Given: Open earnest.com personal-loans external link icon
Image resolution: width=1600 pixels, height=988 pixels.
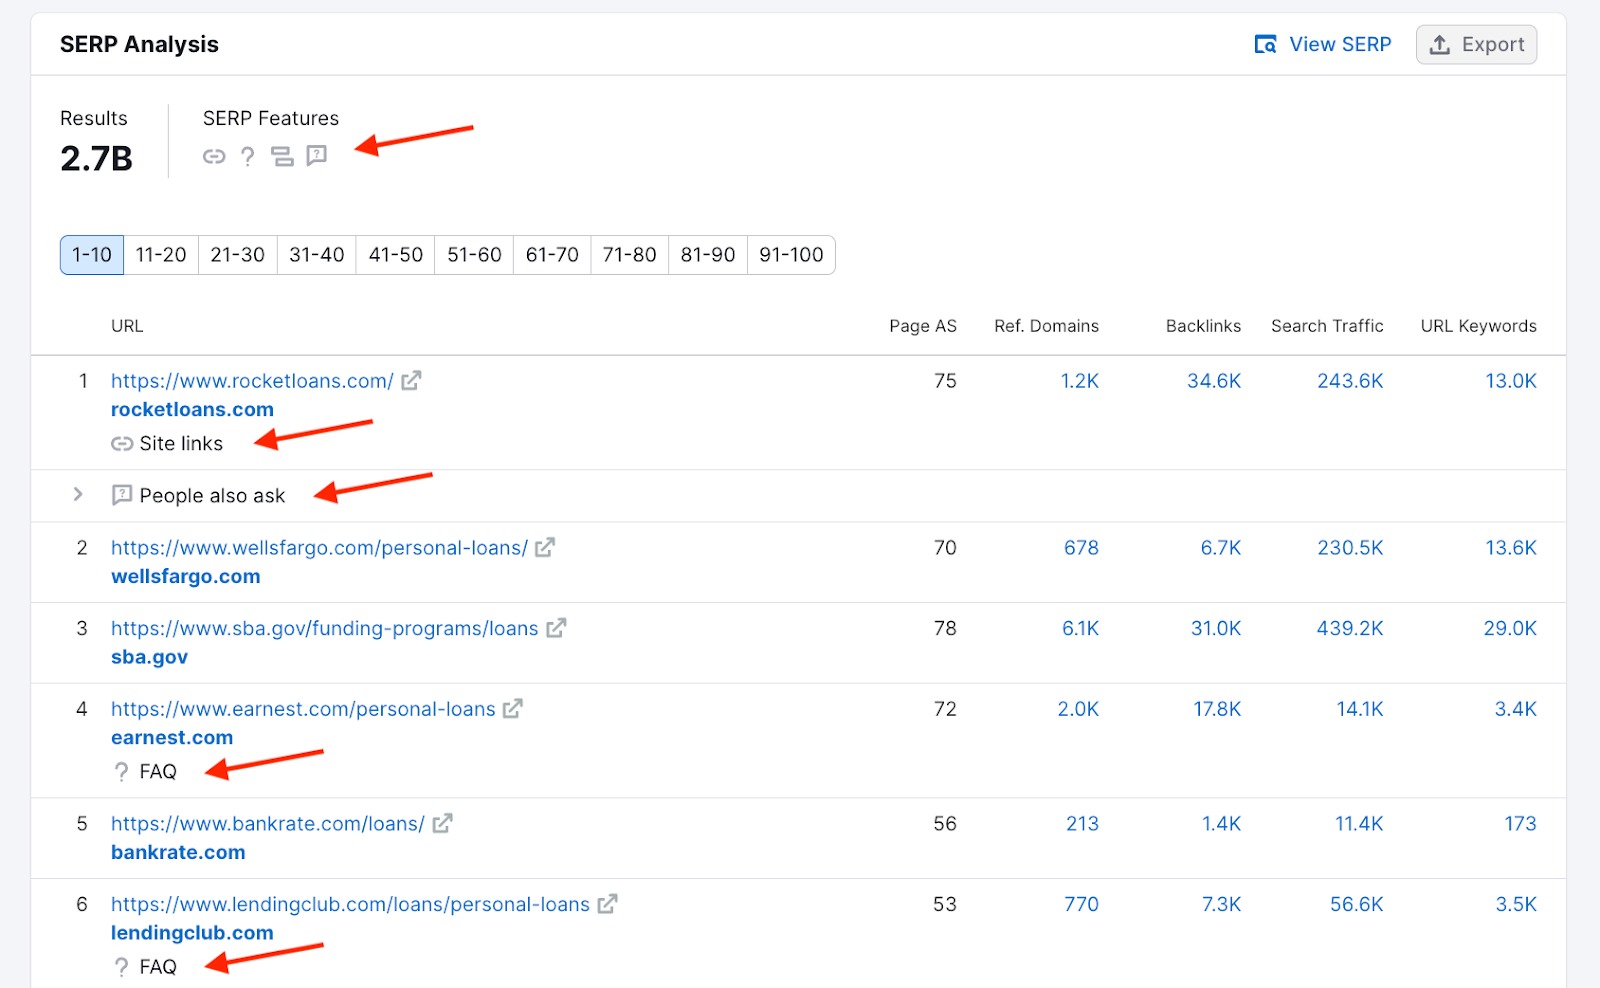Looking at the screenshot, I should pos(513,709).
